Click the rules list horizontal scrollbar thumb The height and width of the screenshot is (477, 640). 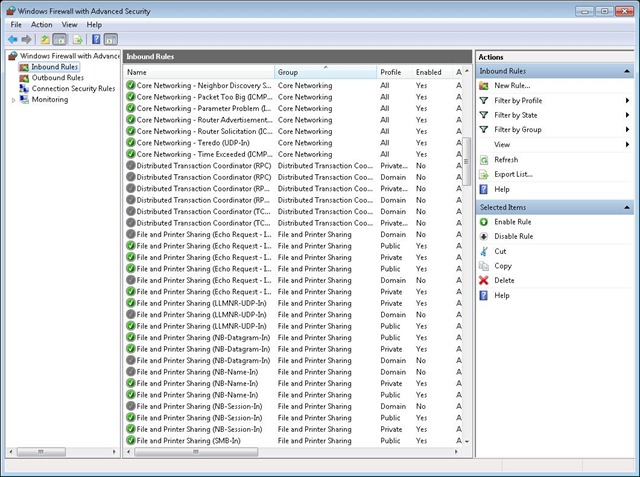196,452
